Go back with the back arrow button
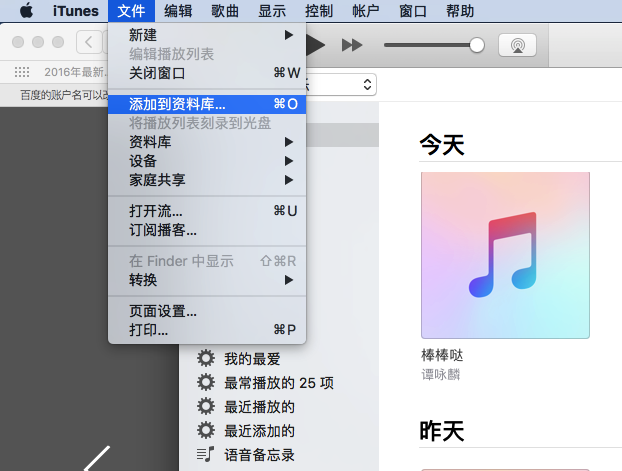Image resolution: width=622 pixels, height=471 pixels. pyautogui.click(x=89, y=42)
